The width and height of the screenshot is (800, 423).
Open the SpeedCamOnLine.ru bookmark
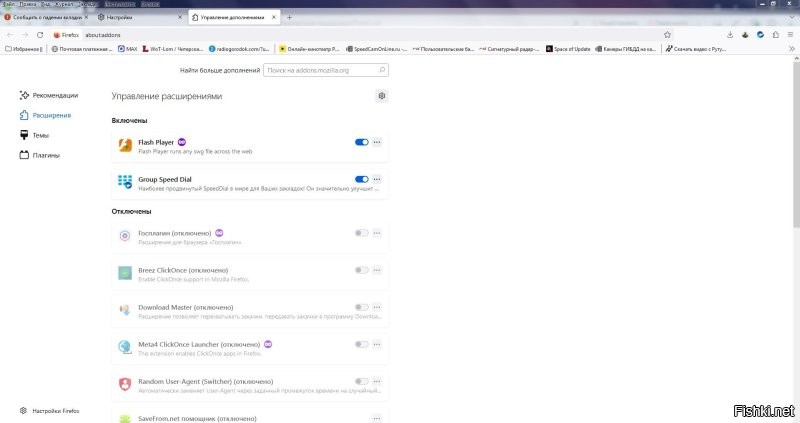pyautogui.click(x=377, y=49)
